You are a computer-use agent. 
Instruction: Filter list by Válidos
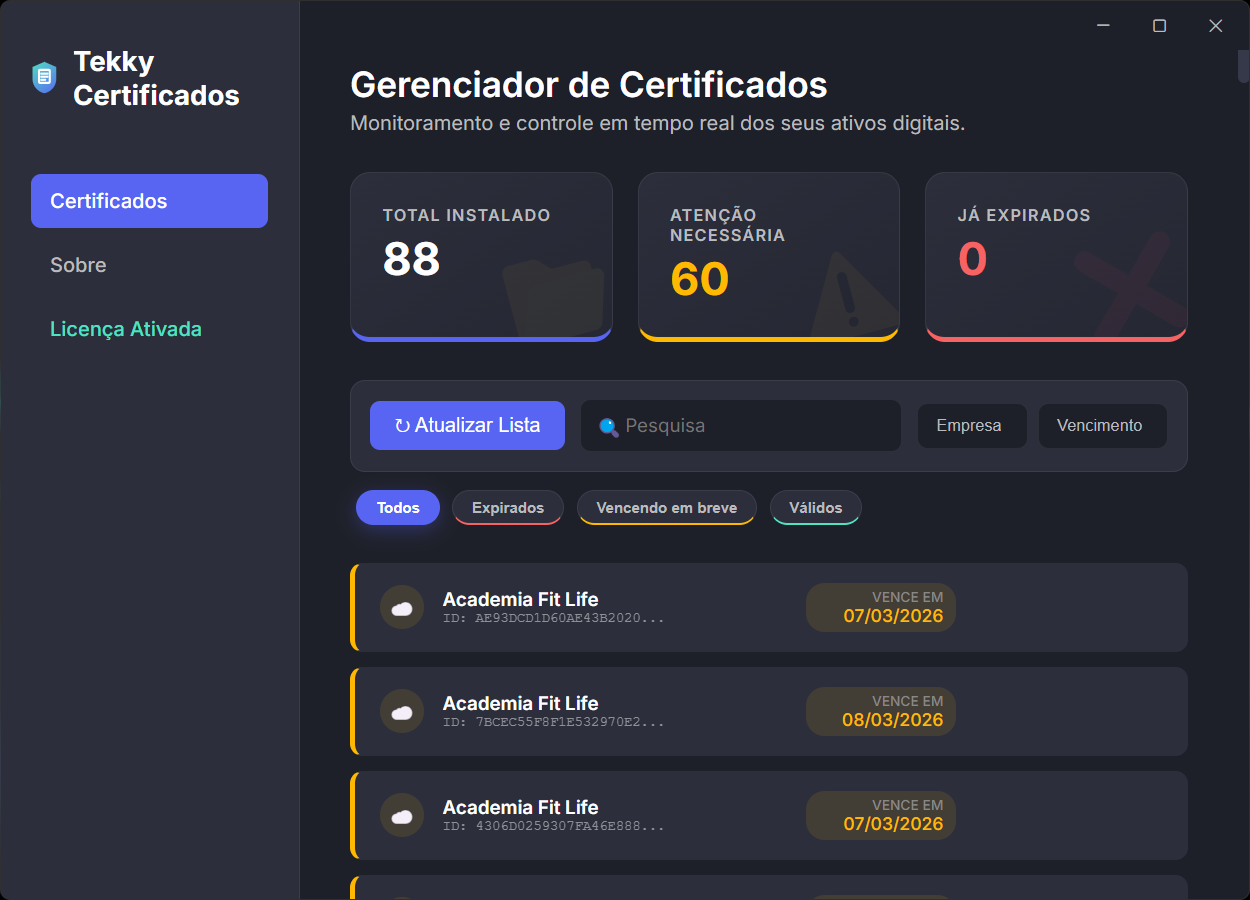816,508
